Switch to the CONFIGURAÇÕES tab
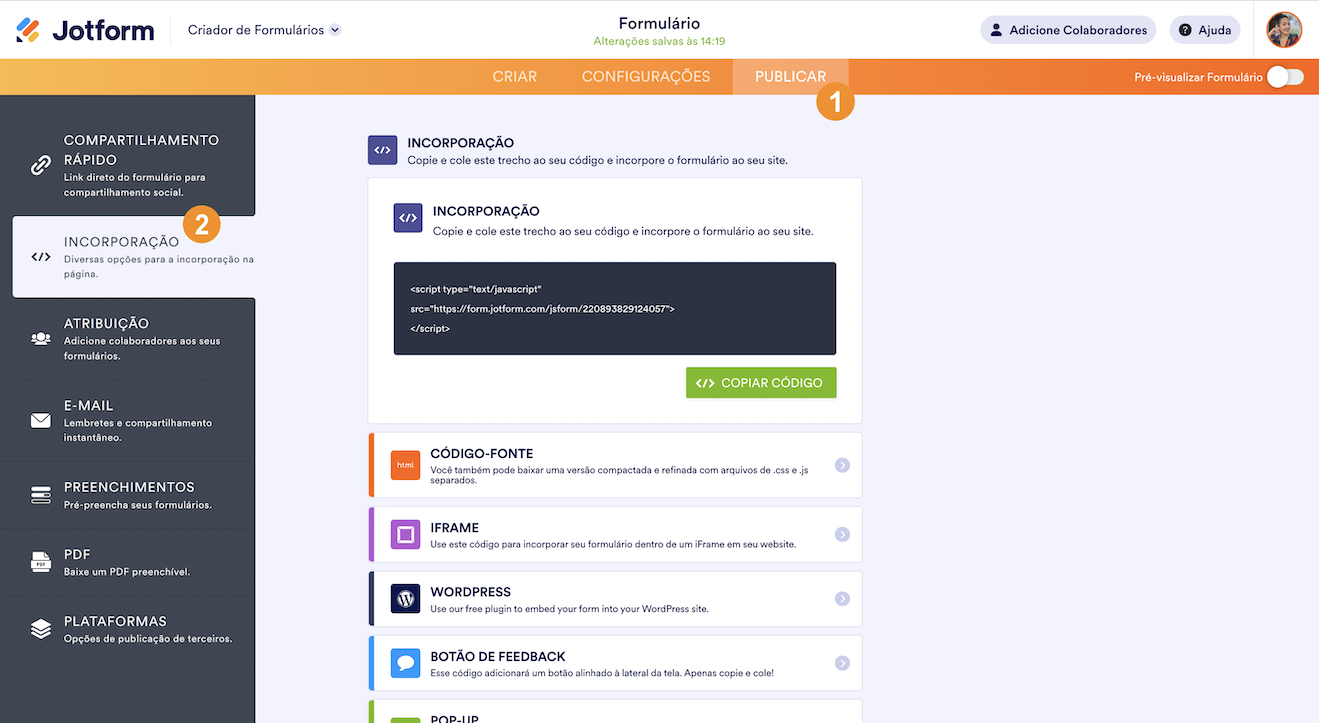Image resolution: width=1319 pixels, height=723 pixels. (646, 77)
